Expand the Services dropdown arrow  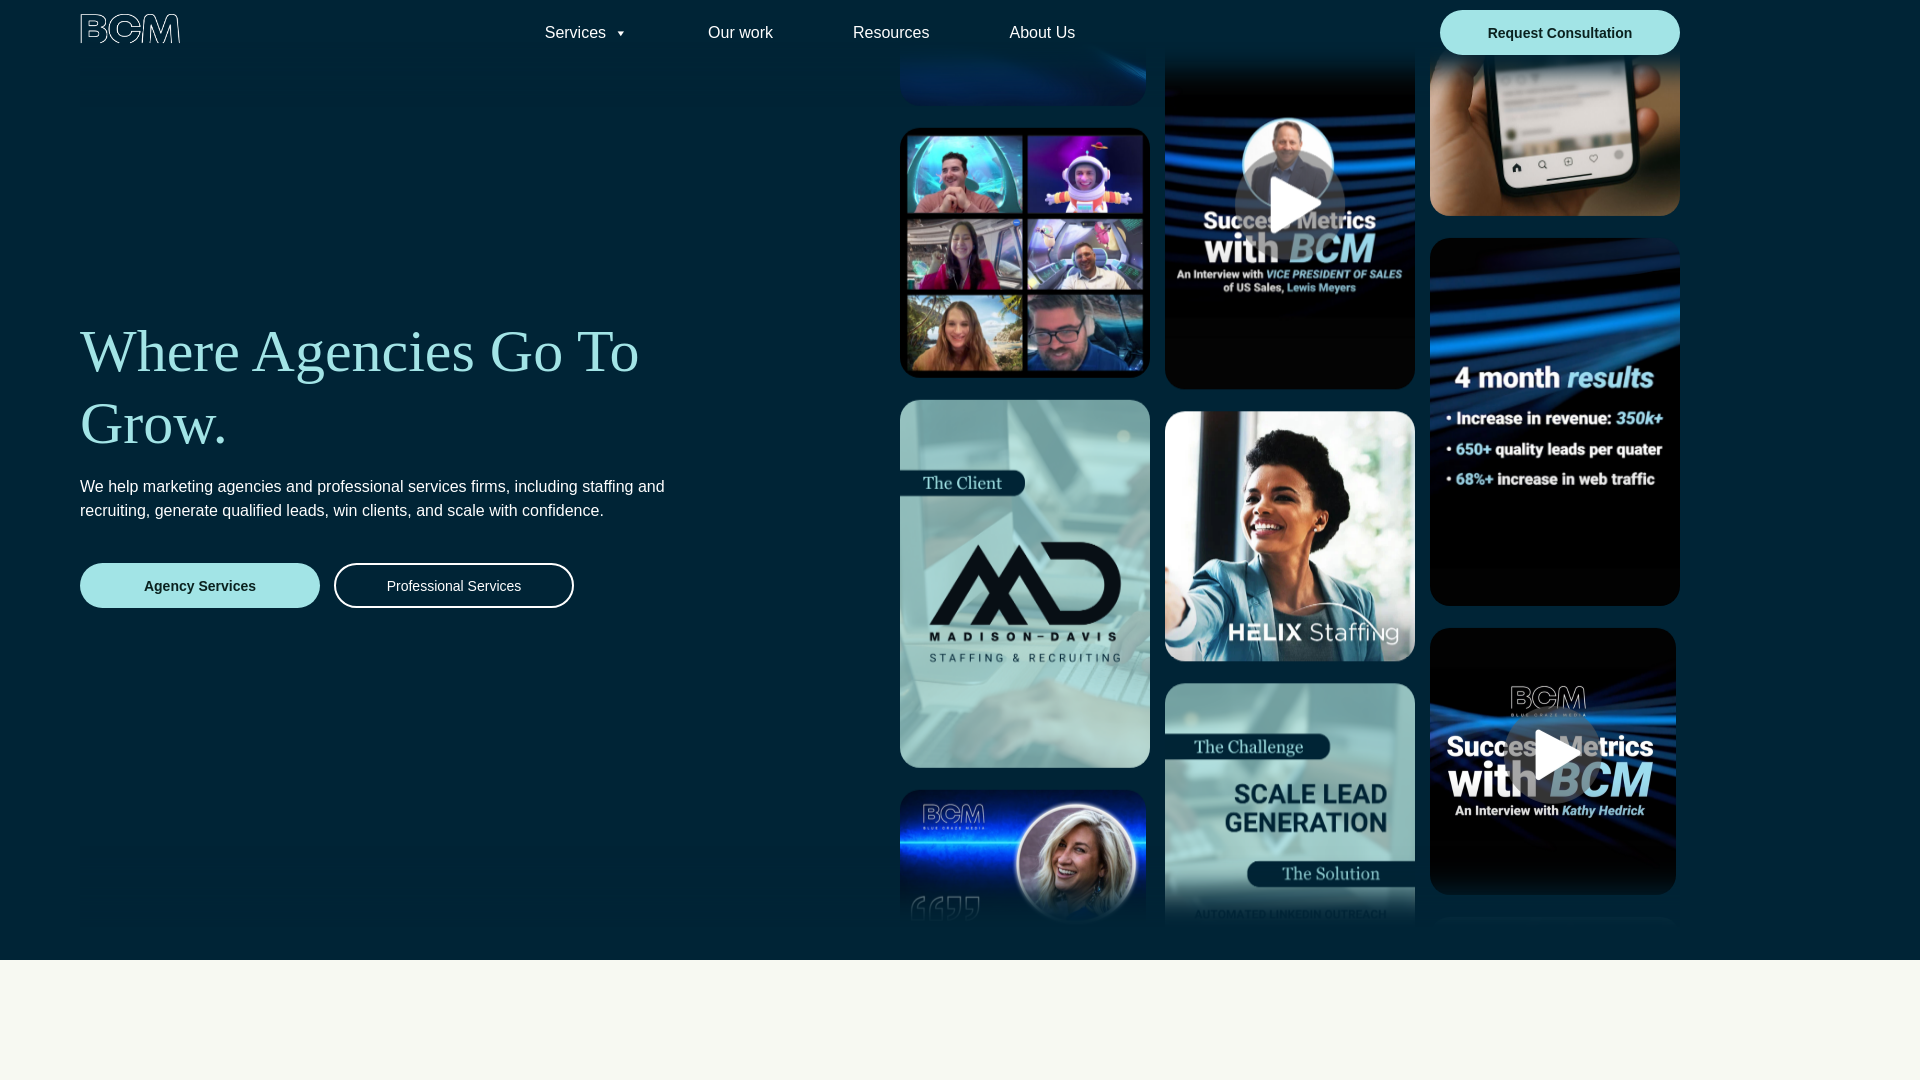(620, 33)
